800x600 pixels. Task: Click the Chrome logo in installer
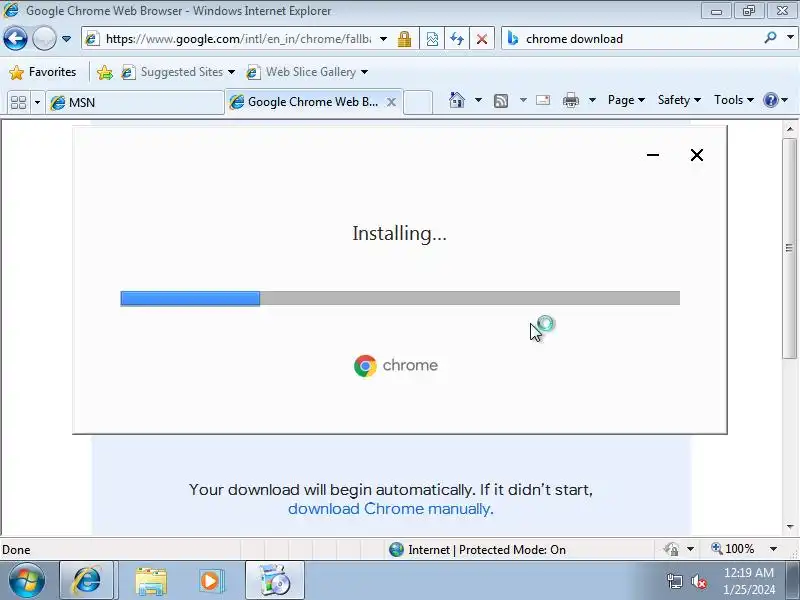[x=365, y=366]
